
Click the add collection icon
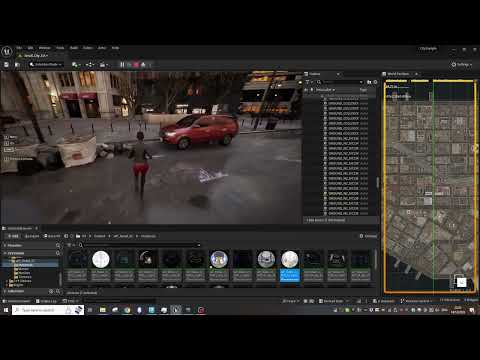pyautogui.click(x=51, y=291)
